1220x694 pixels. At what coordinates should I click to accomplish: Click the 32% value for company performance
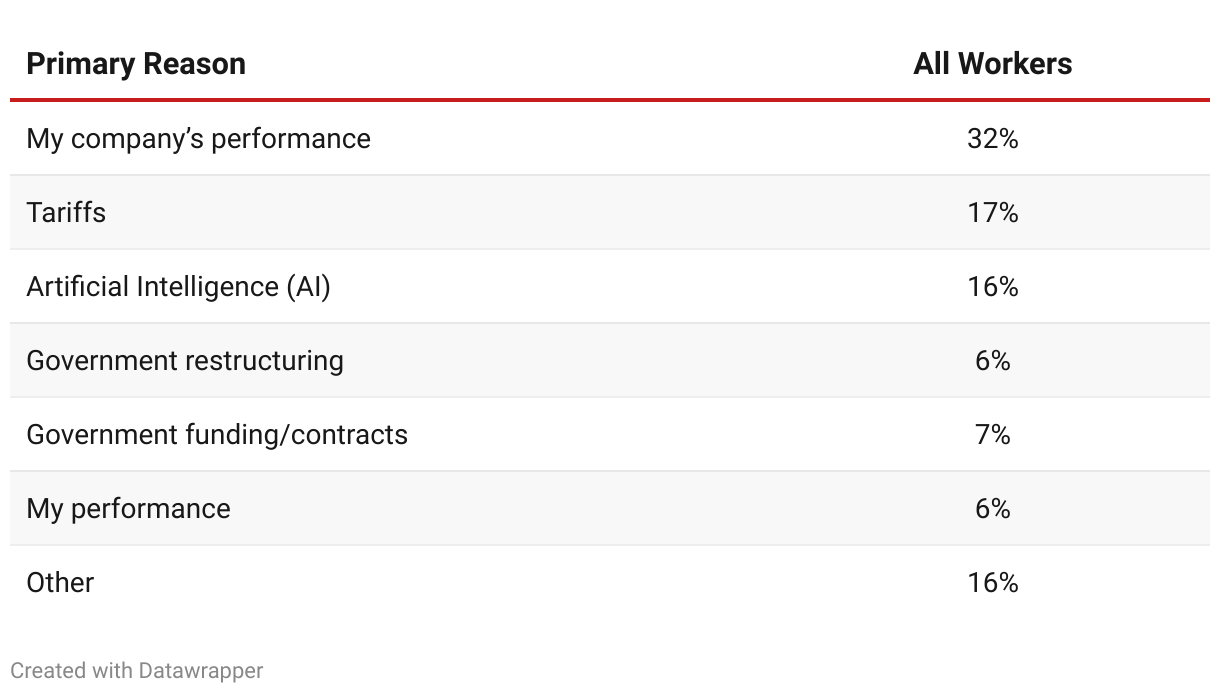coord(992,138)
